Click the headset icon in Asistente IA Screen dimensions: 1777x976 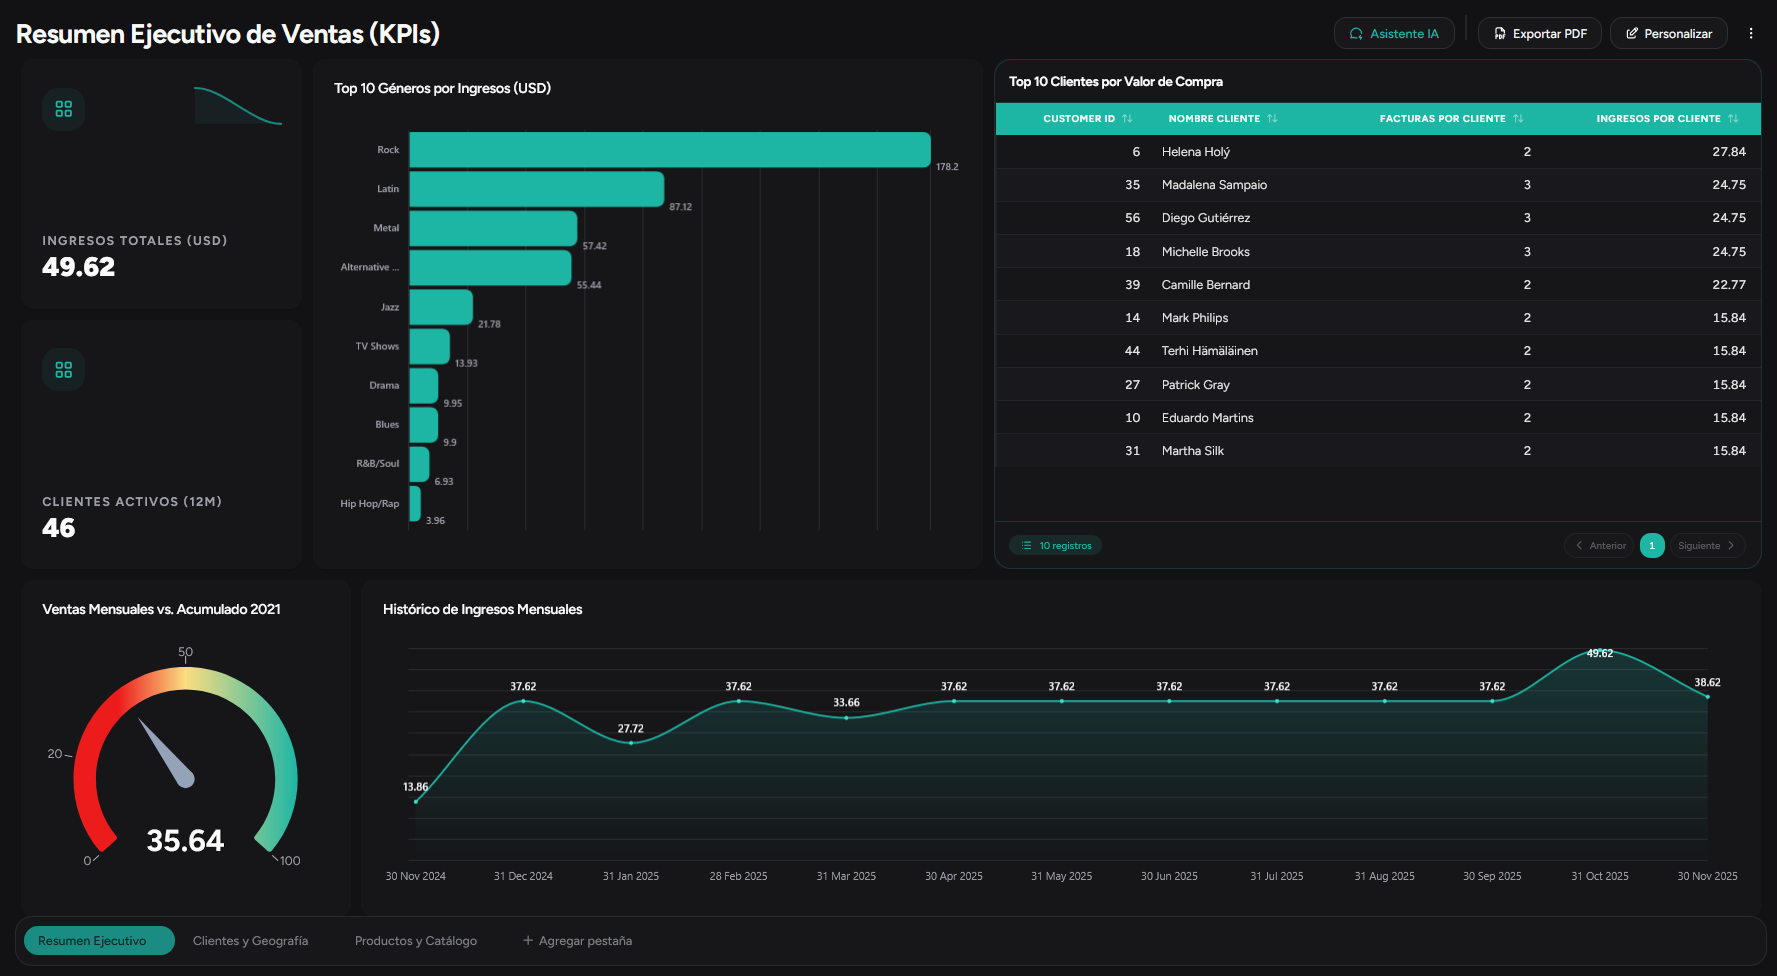pyautogui.click(x=1356, y=34)
